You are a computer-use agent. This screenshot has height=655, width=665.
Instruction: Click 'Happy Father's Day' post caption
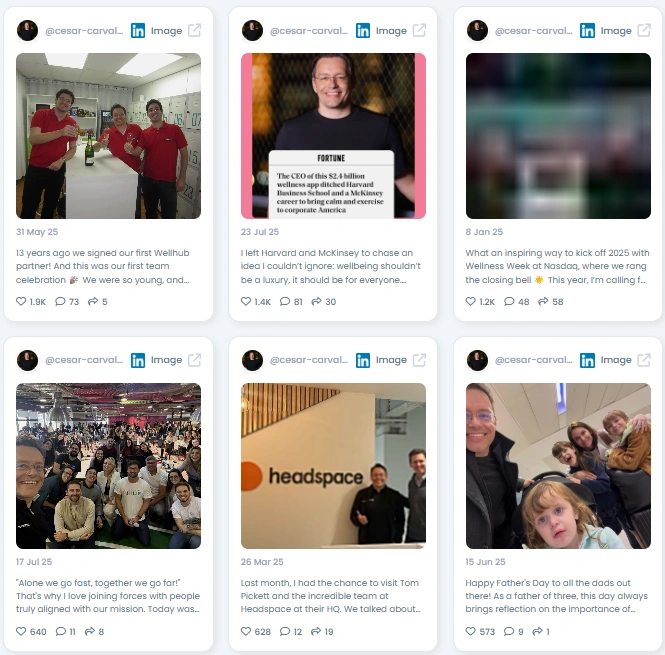point(556,596)
